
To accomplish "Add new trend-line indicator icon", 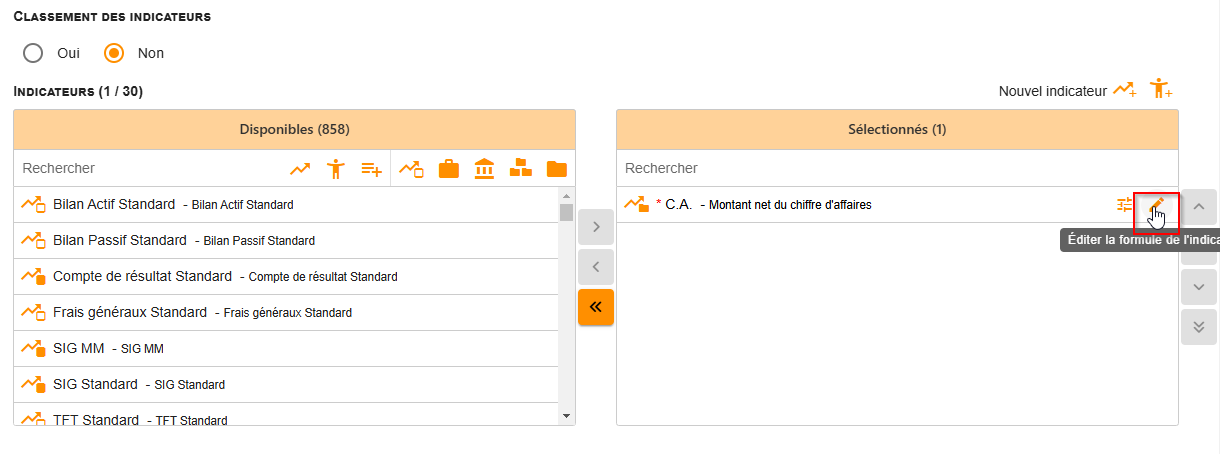I will tap(1125, 90).
